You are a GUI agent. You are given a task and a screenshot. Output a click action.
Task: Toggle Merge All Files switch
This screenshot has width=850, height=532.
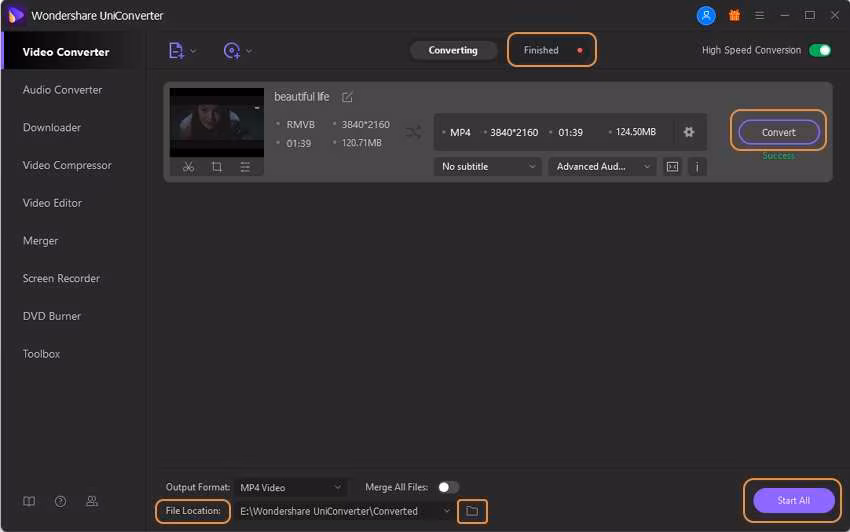click(448, 488)
